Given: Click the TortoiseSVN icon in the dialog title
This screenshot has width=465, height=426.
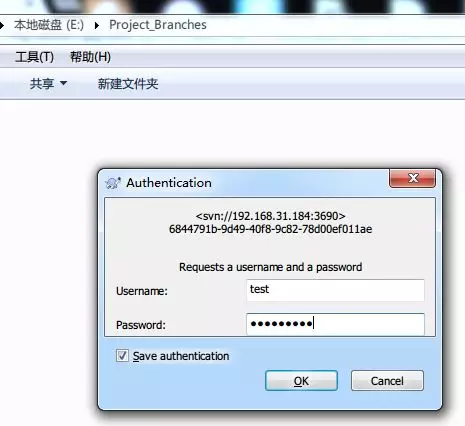Looking at the screenshot, I should click(113, 183).
